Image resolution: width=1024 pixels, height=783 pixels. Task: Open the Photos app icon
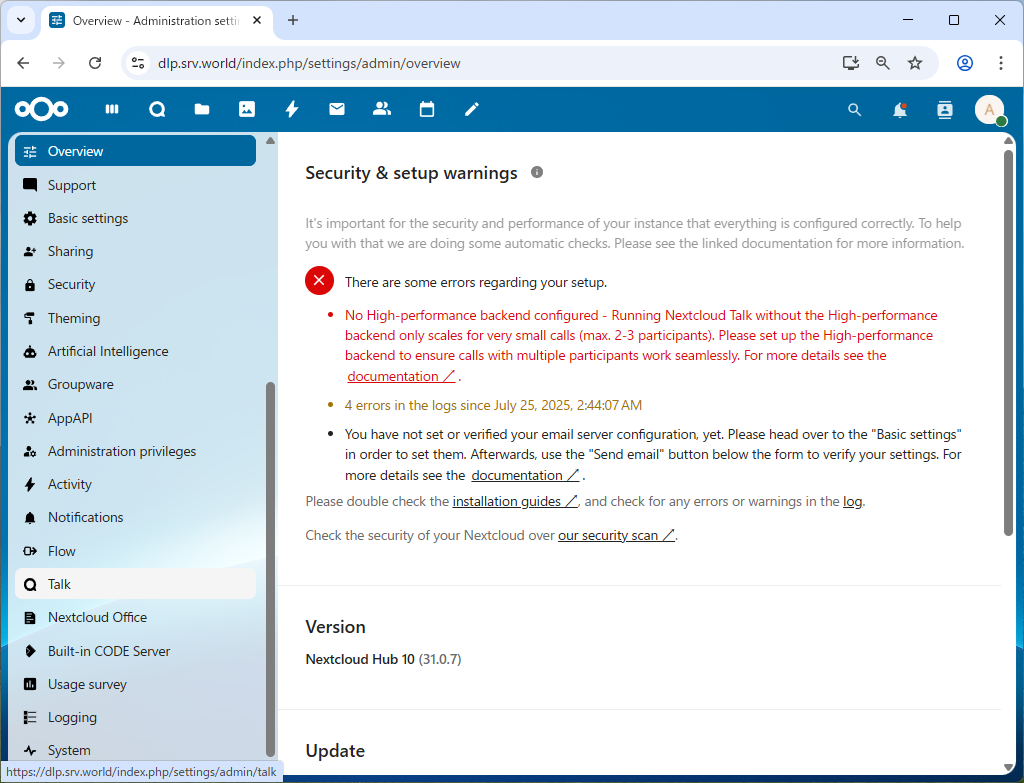click(247, 109)
